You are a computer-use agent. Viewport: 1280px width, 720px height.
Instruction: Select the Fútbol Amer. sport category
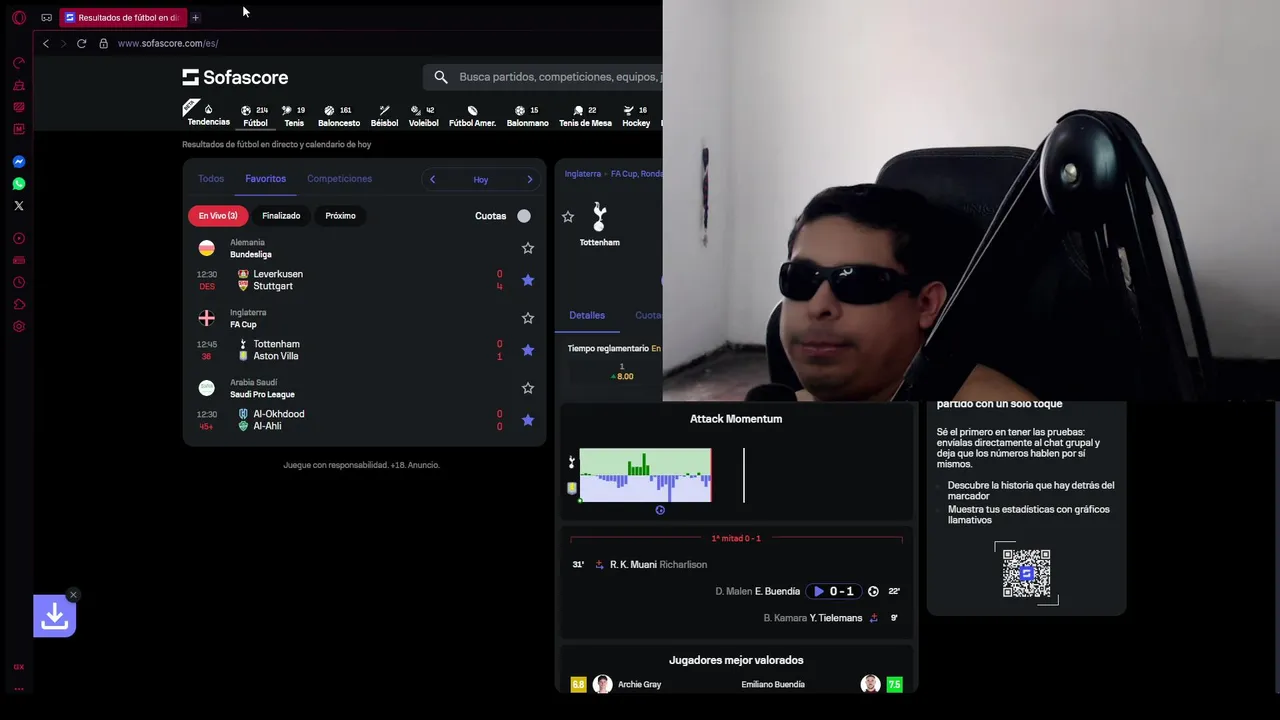click(x=472, y=116)
